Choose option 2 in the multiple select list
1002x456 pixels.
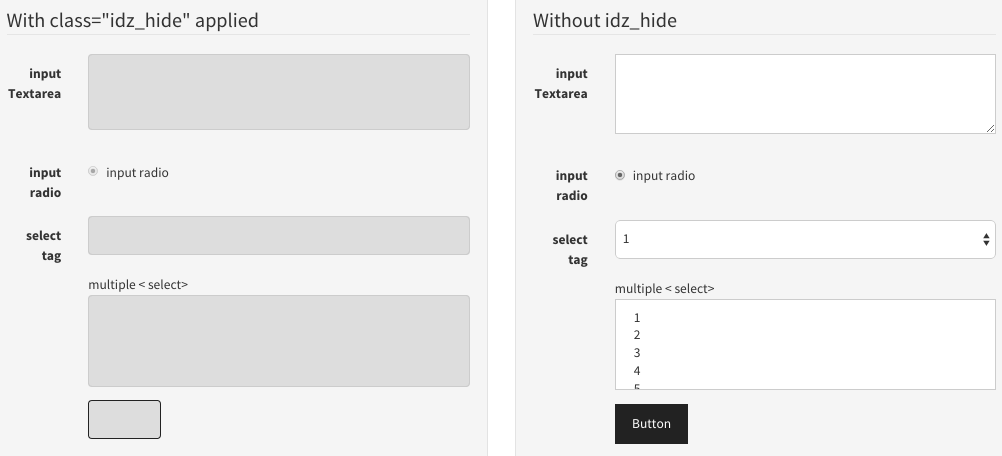637,335
